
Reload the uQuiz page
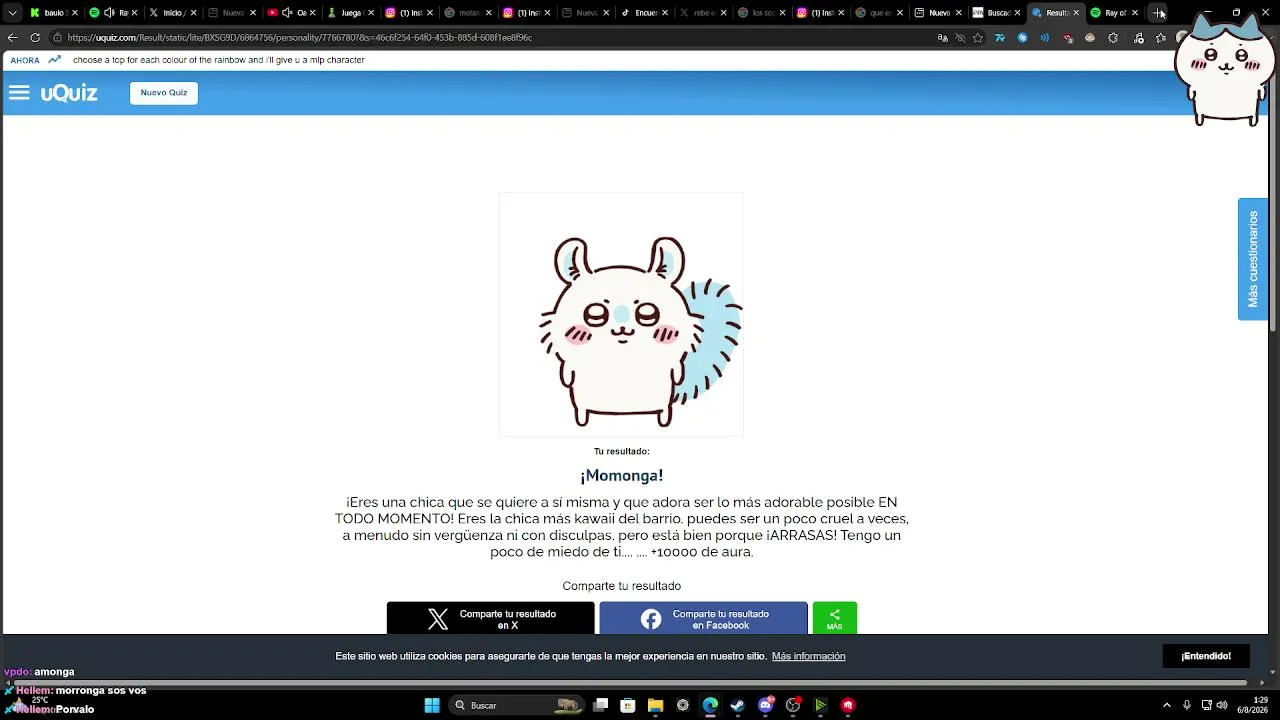[35, 38]
